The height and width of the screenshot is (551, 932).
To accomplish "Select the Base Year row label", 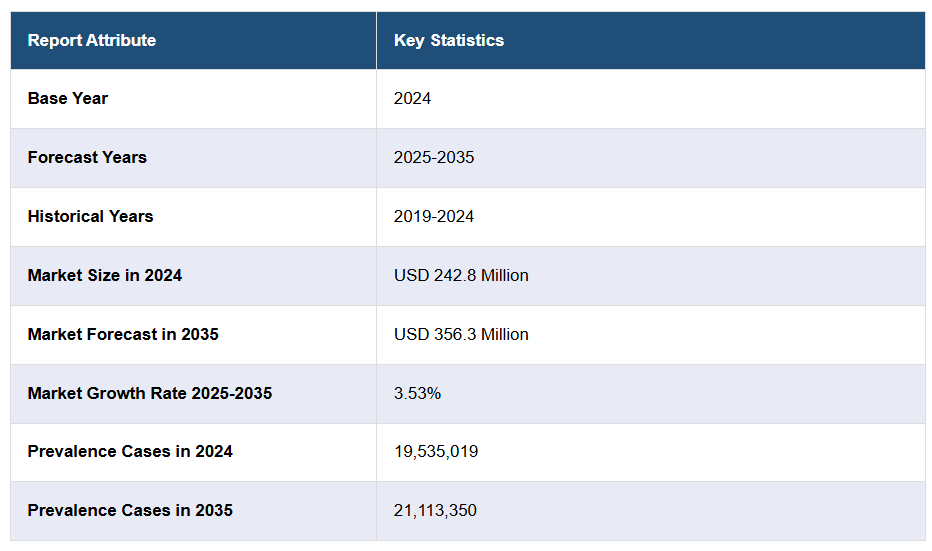I will click(68, 99).
